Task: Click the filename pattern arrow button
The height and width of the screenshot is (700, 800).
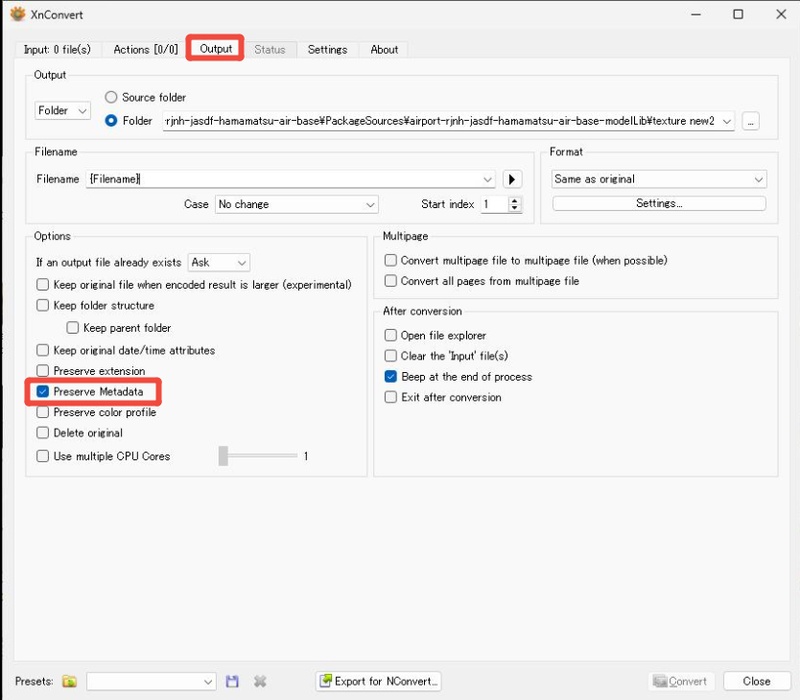Action: point(512,179)
